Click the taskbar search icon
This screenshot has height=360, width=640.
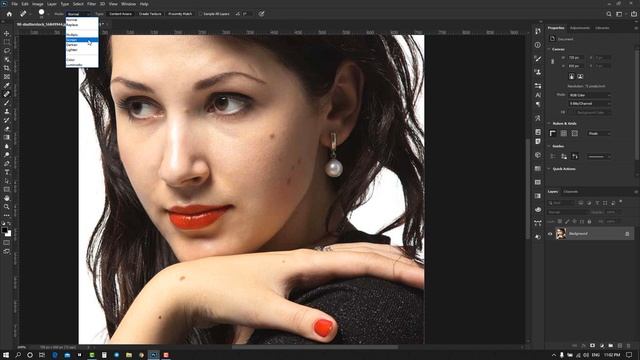[x=18, y=355]
